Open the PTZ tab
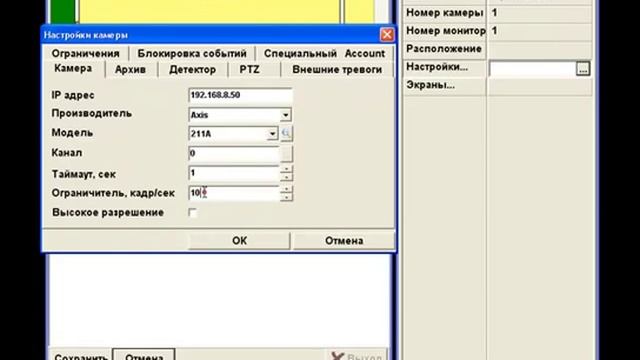The image size is (640, 360). [249, 69]
